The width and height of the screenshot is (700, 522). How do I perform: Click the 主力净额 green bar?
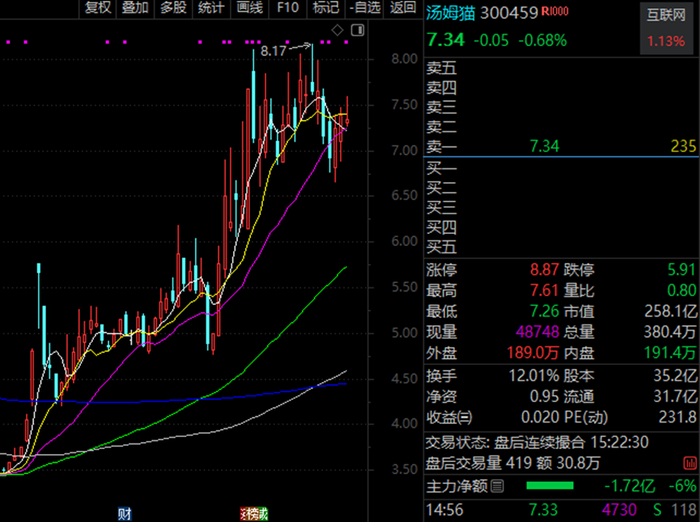coord(550,486)
